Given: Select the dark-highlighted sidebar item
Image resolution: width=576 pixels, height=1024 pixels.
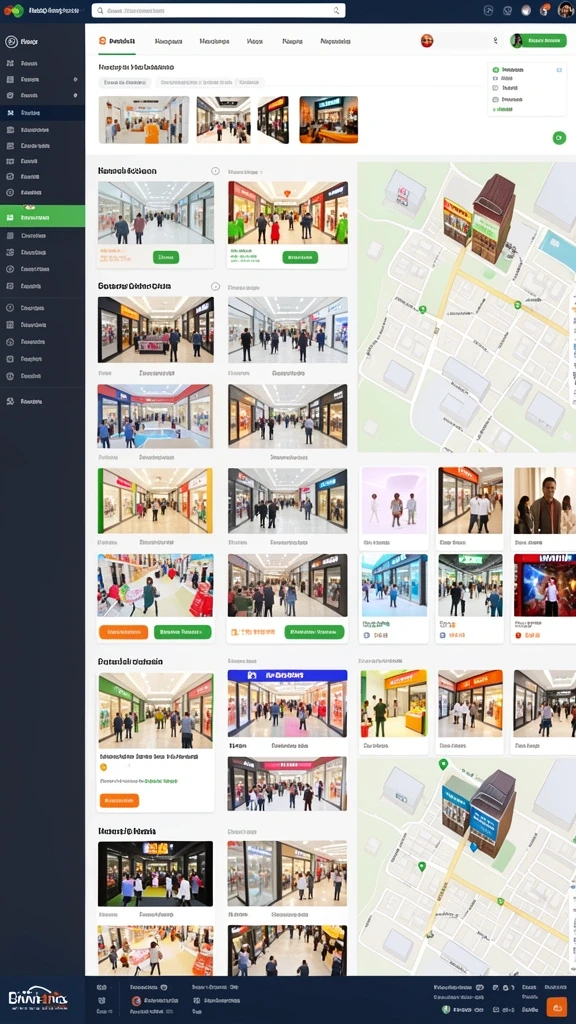Looking at the screenshot, I should (42, 112).
